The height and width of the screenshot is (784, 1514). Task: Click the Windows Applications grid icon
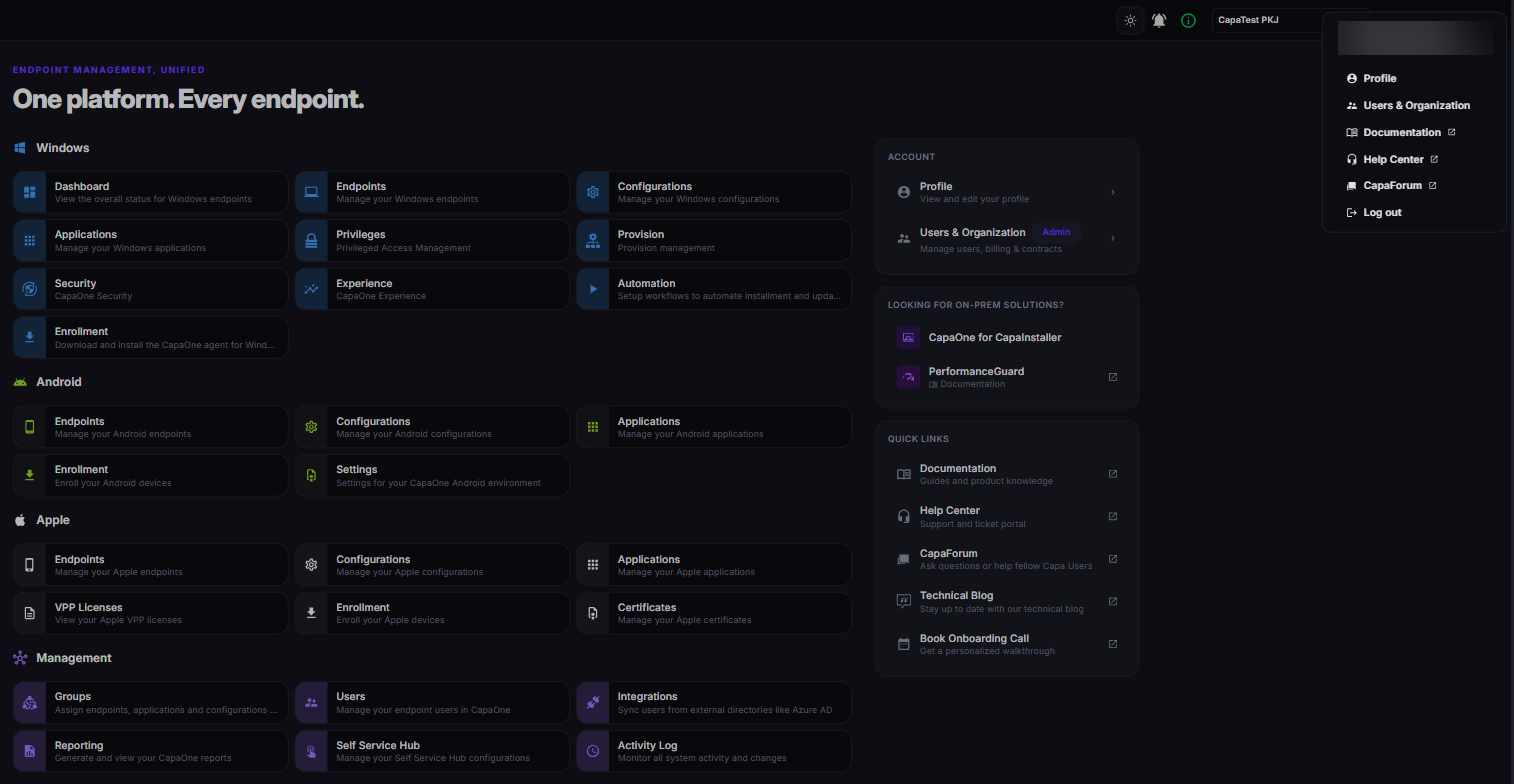30,240
